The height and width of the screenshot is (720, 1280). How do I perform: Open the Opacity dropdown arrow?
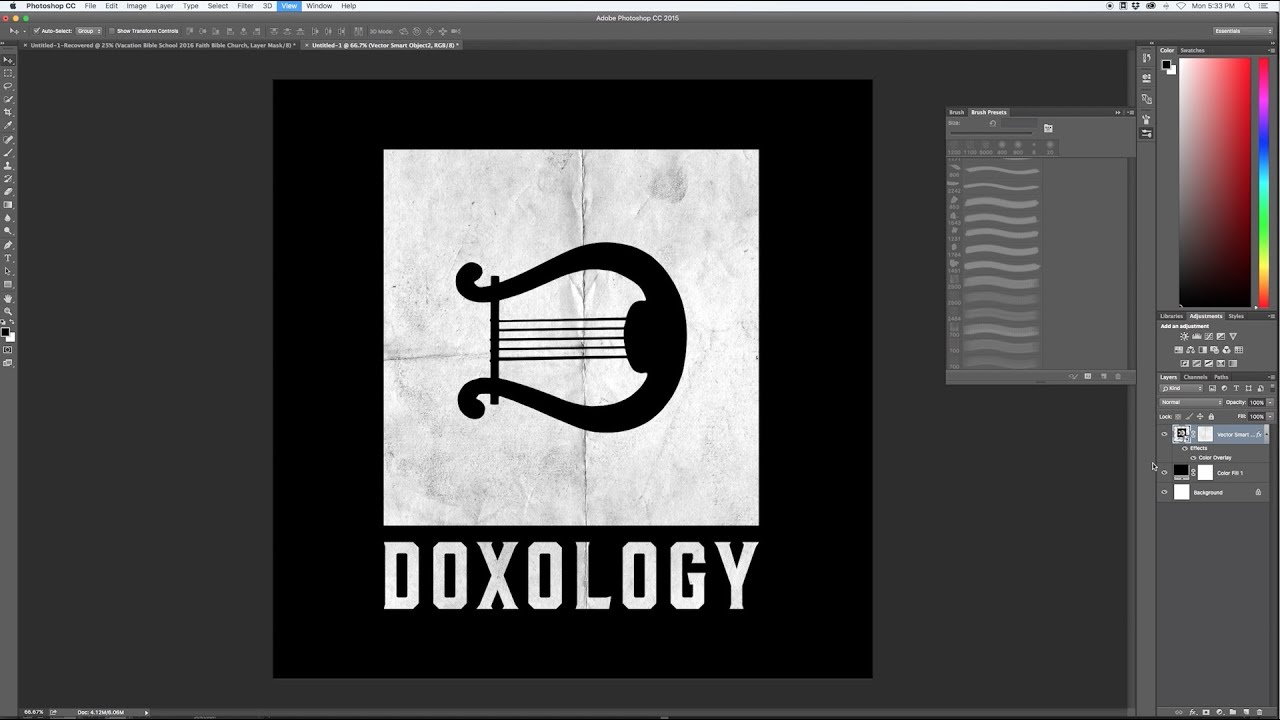click(x=1270, y=402)
